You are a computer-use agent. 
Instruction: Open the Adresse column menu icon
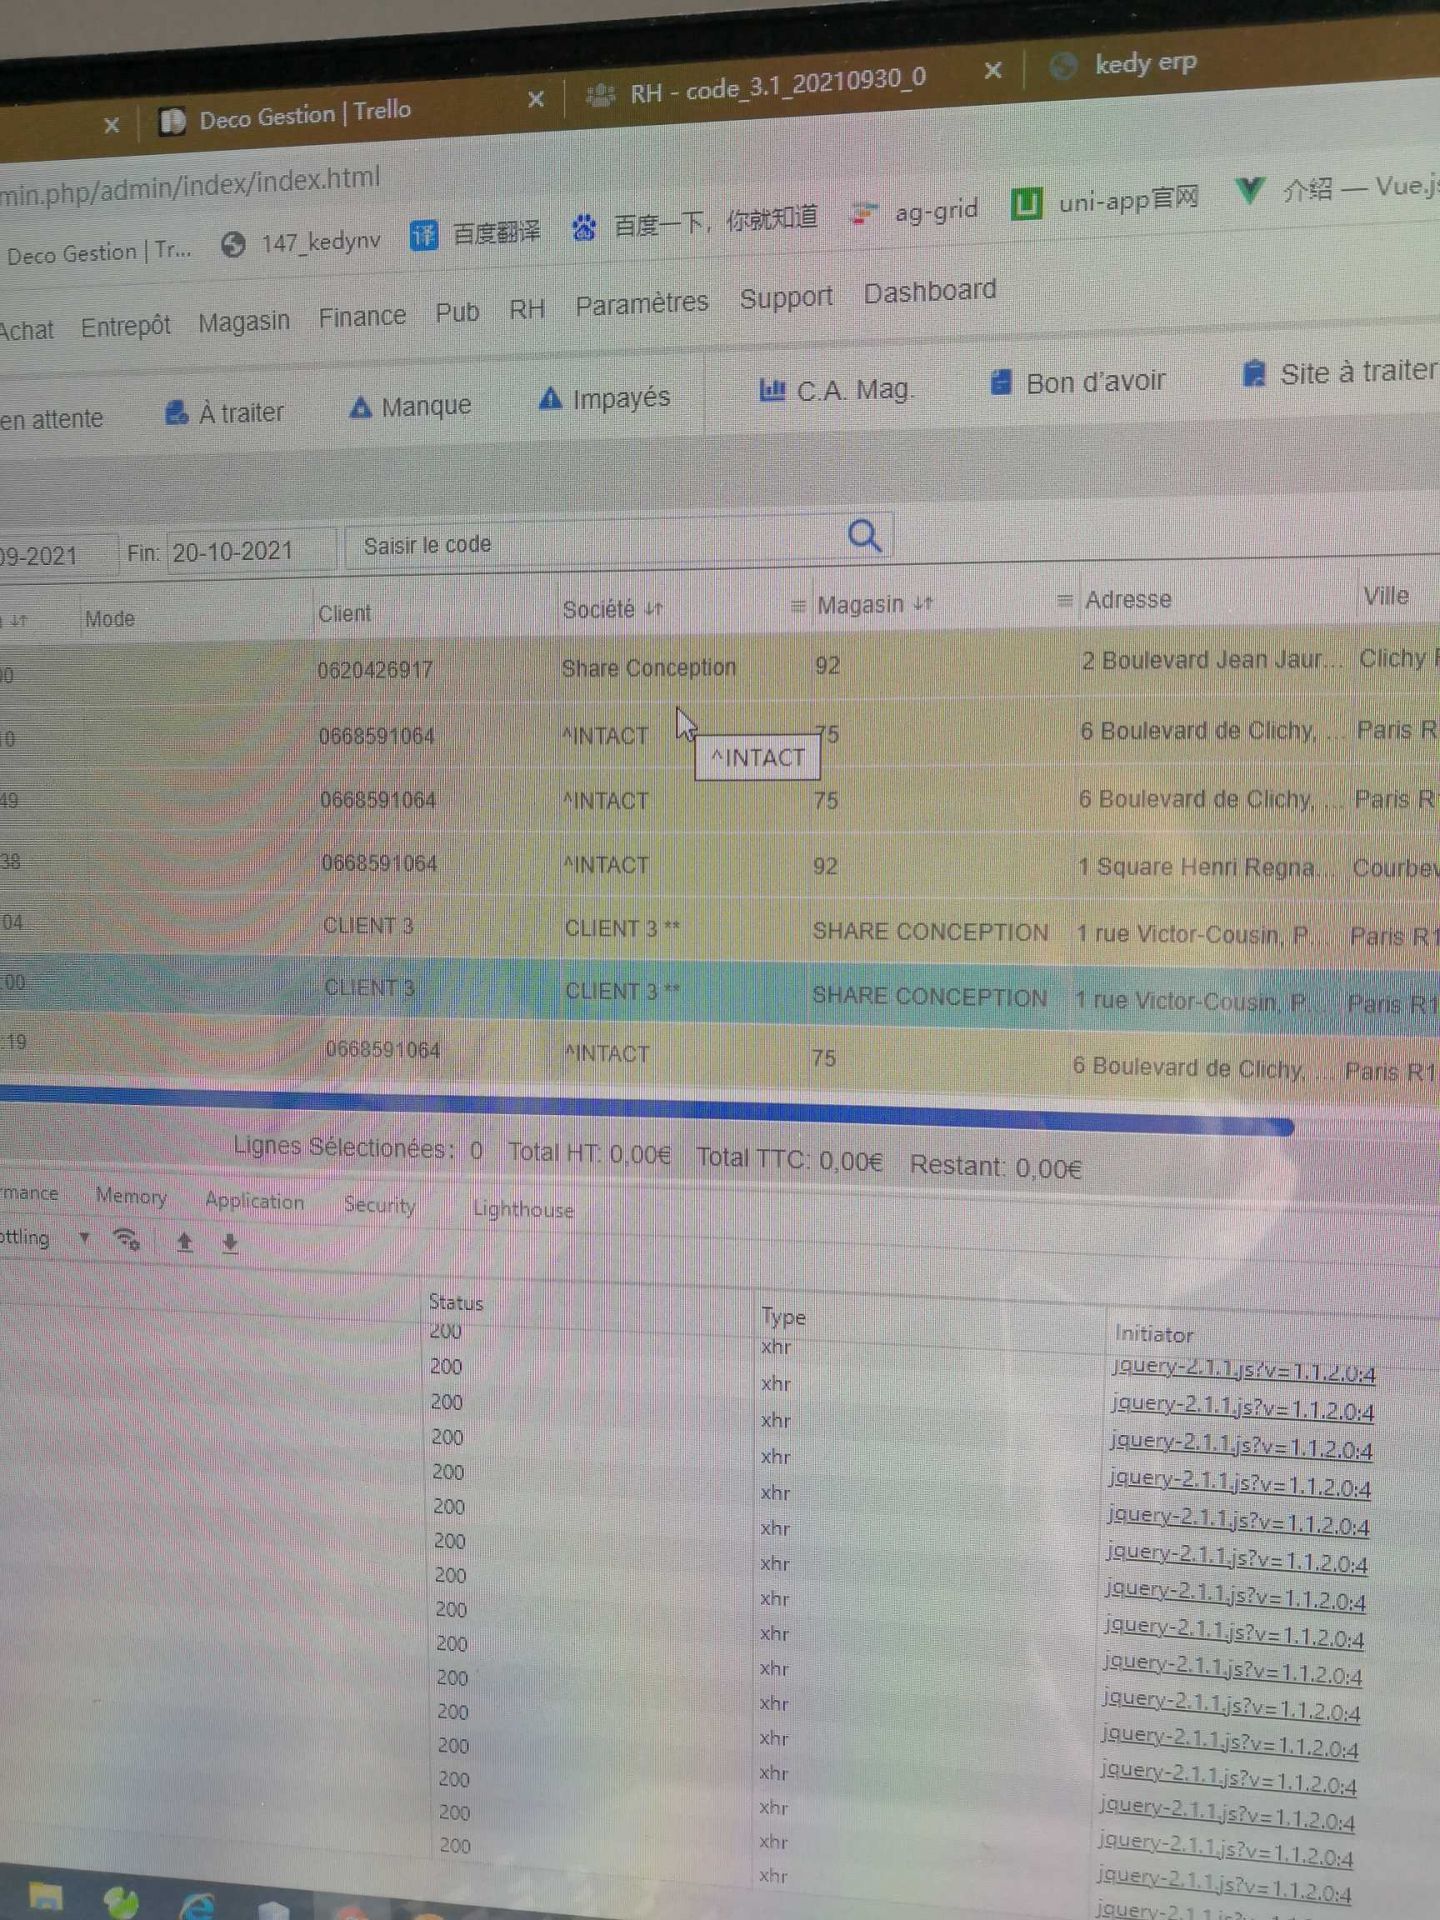tap(1064, 600)
